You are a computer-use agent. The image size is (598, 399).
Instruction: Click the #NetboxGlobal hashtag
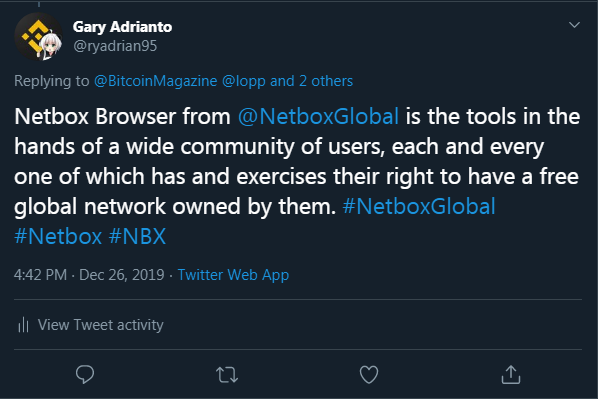419,206
